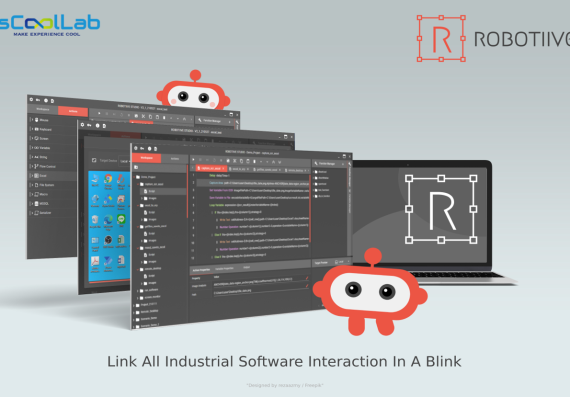Click the path value input field
Screen dimensions: 570x397
click(260, 291)
